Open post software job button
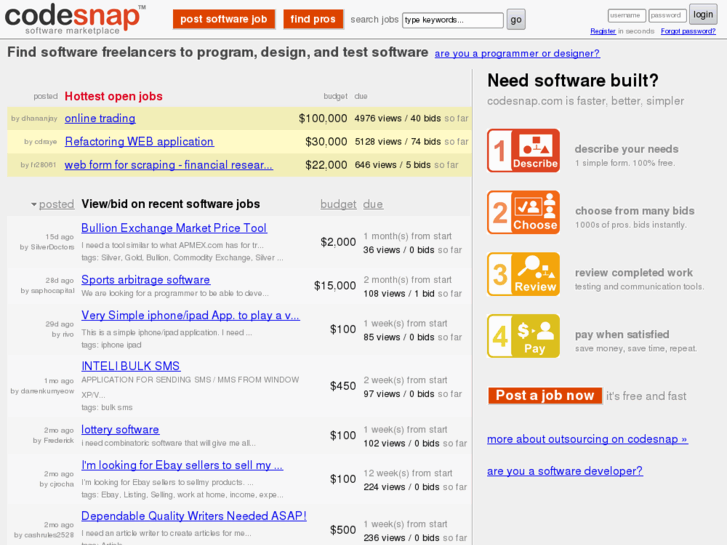This screenshot has width=727, height=545. 224,19
